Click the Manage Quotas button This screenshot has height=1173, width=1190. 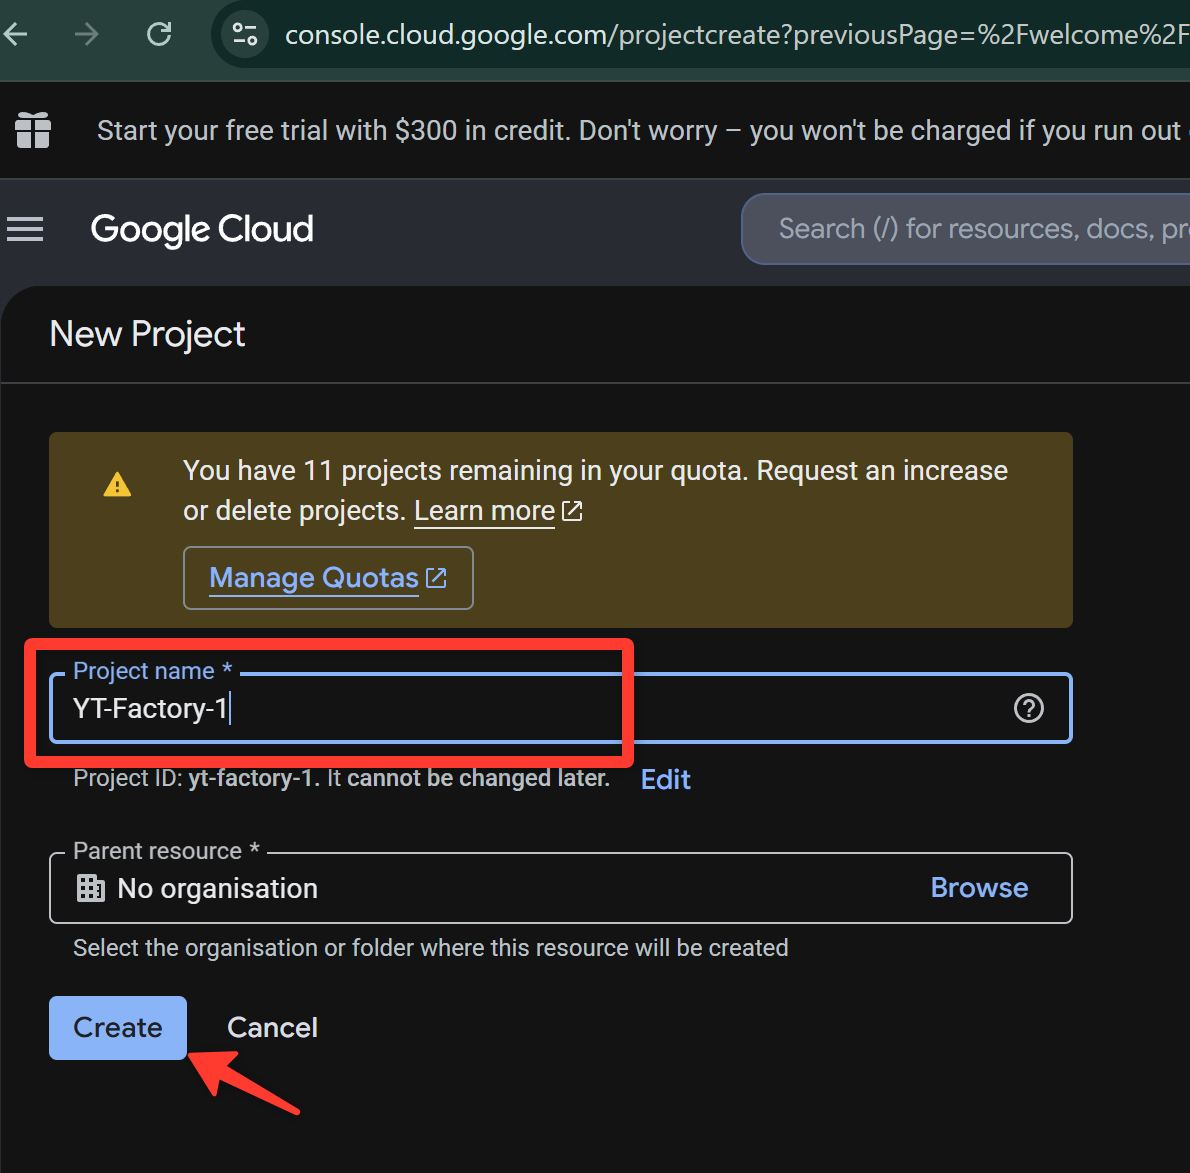(x=328, y=578)
